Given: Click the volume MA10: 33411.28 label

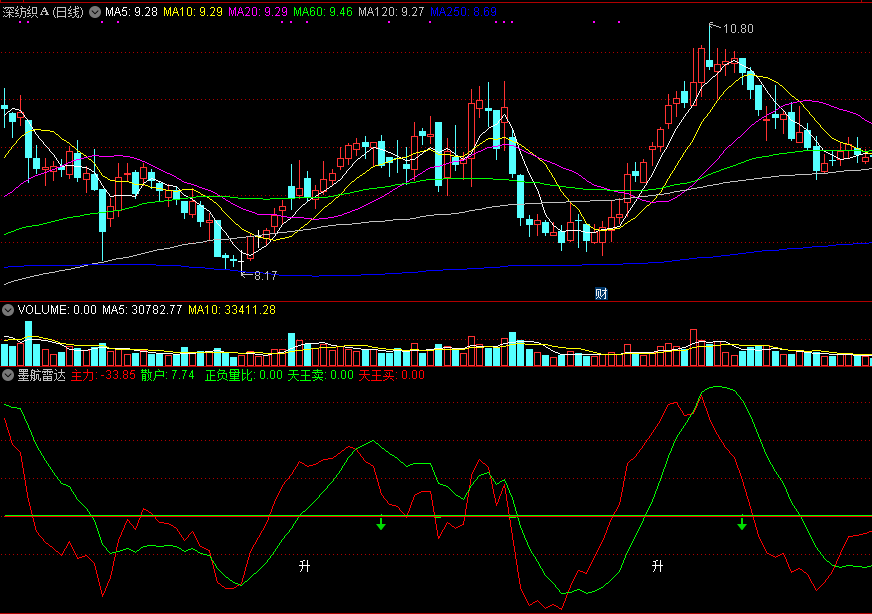Looking at the screenshot, I should (x=232, y=310).
